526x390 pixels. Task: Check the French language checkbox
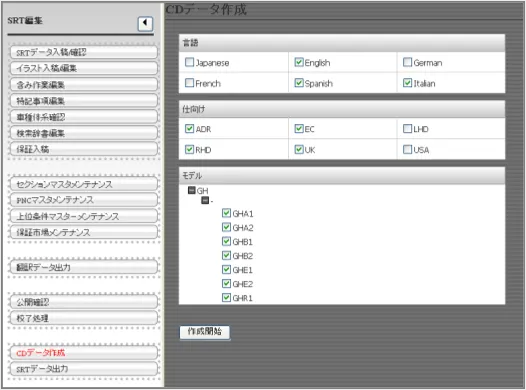click(190, 83)
